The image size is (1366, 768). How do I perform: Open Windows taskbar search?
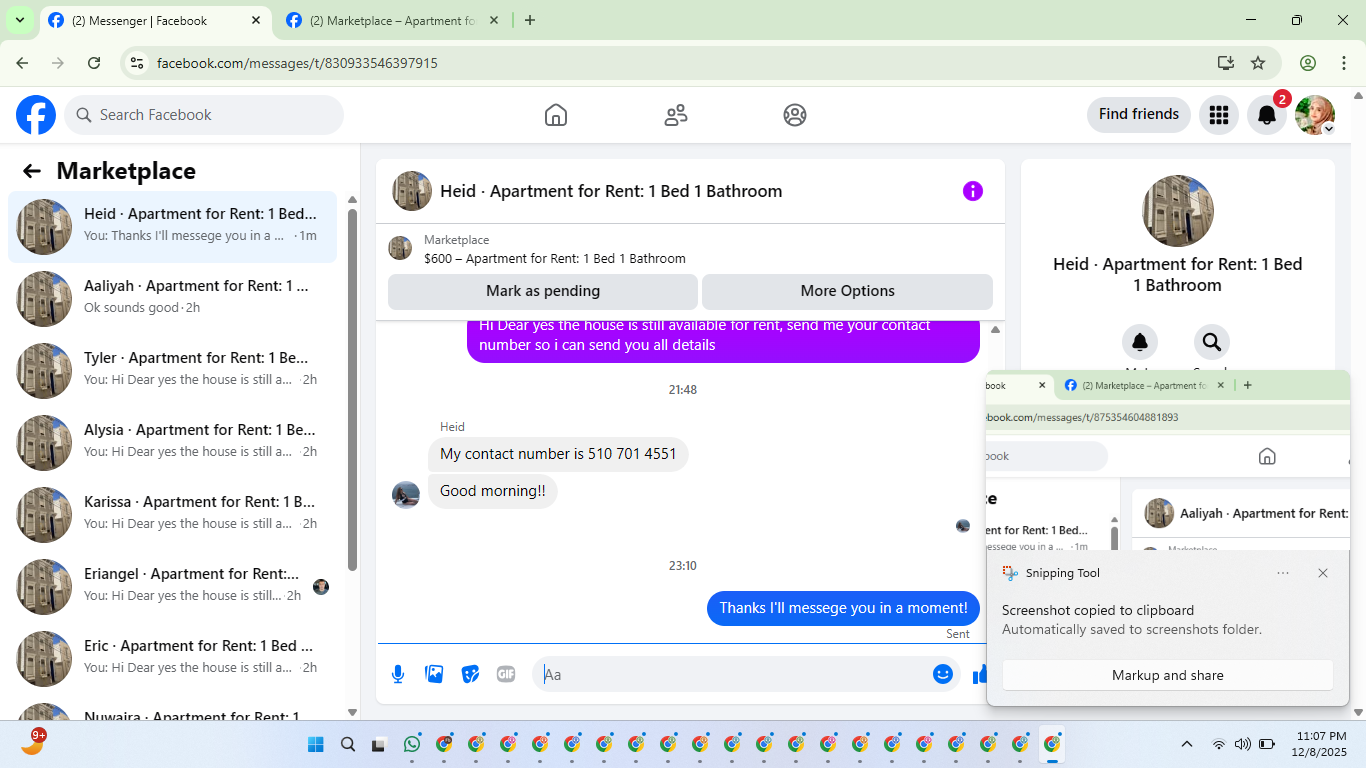[x=348, y=744]
